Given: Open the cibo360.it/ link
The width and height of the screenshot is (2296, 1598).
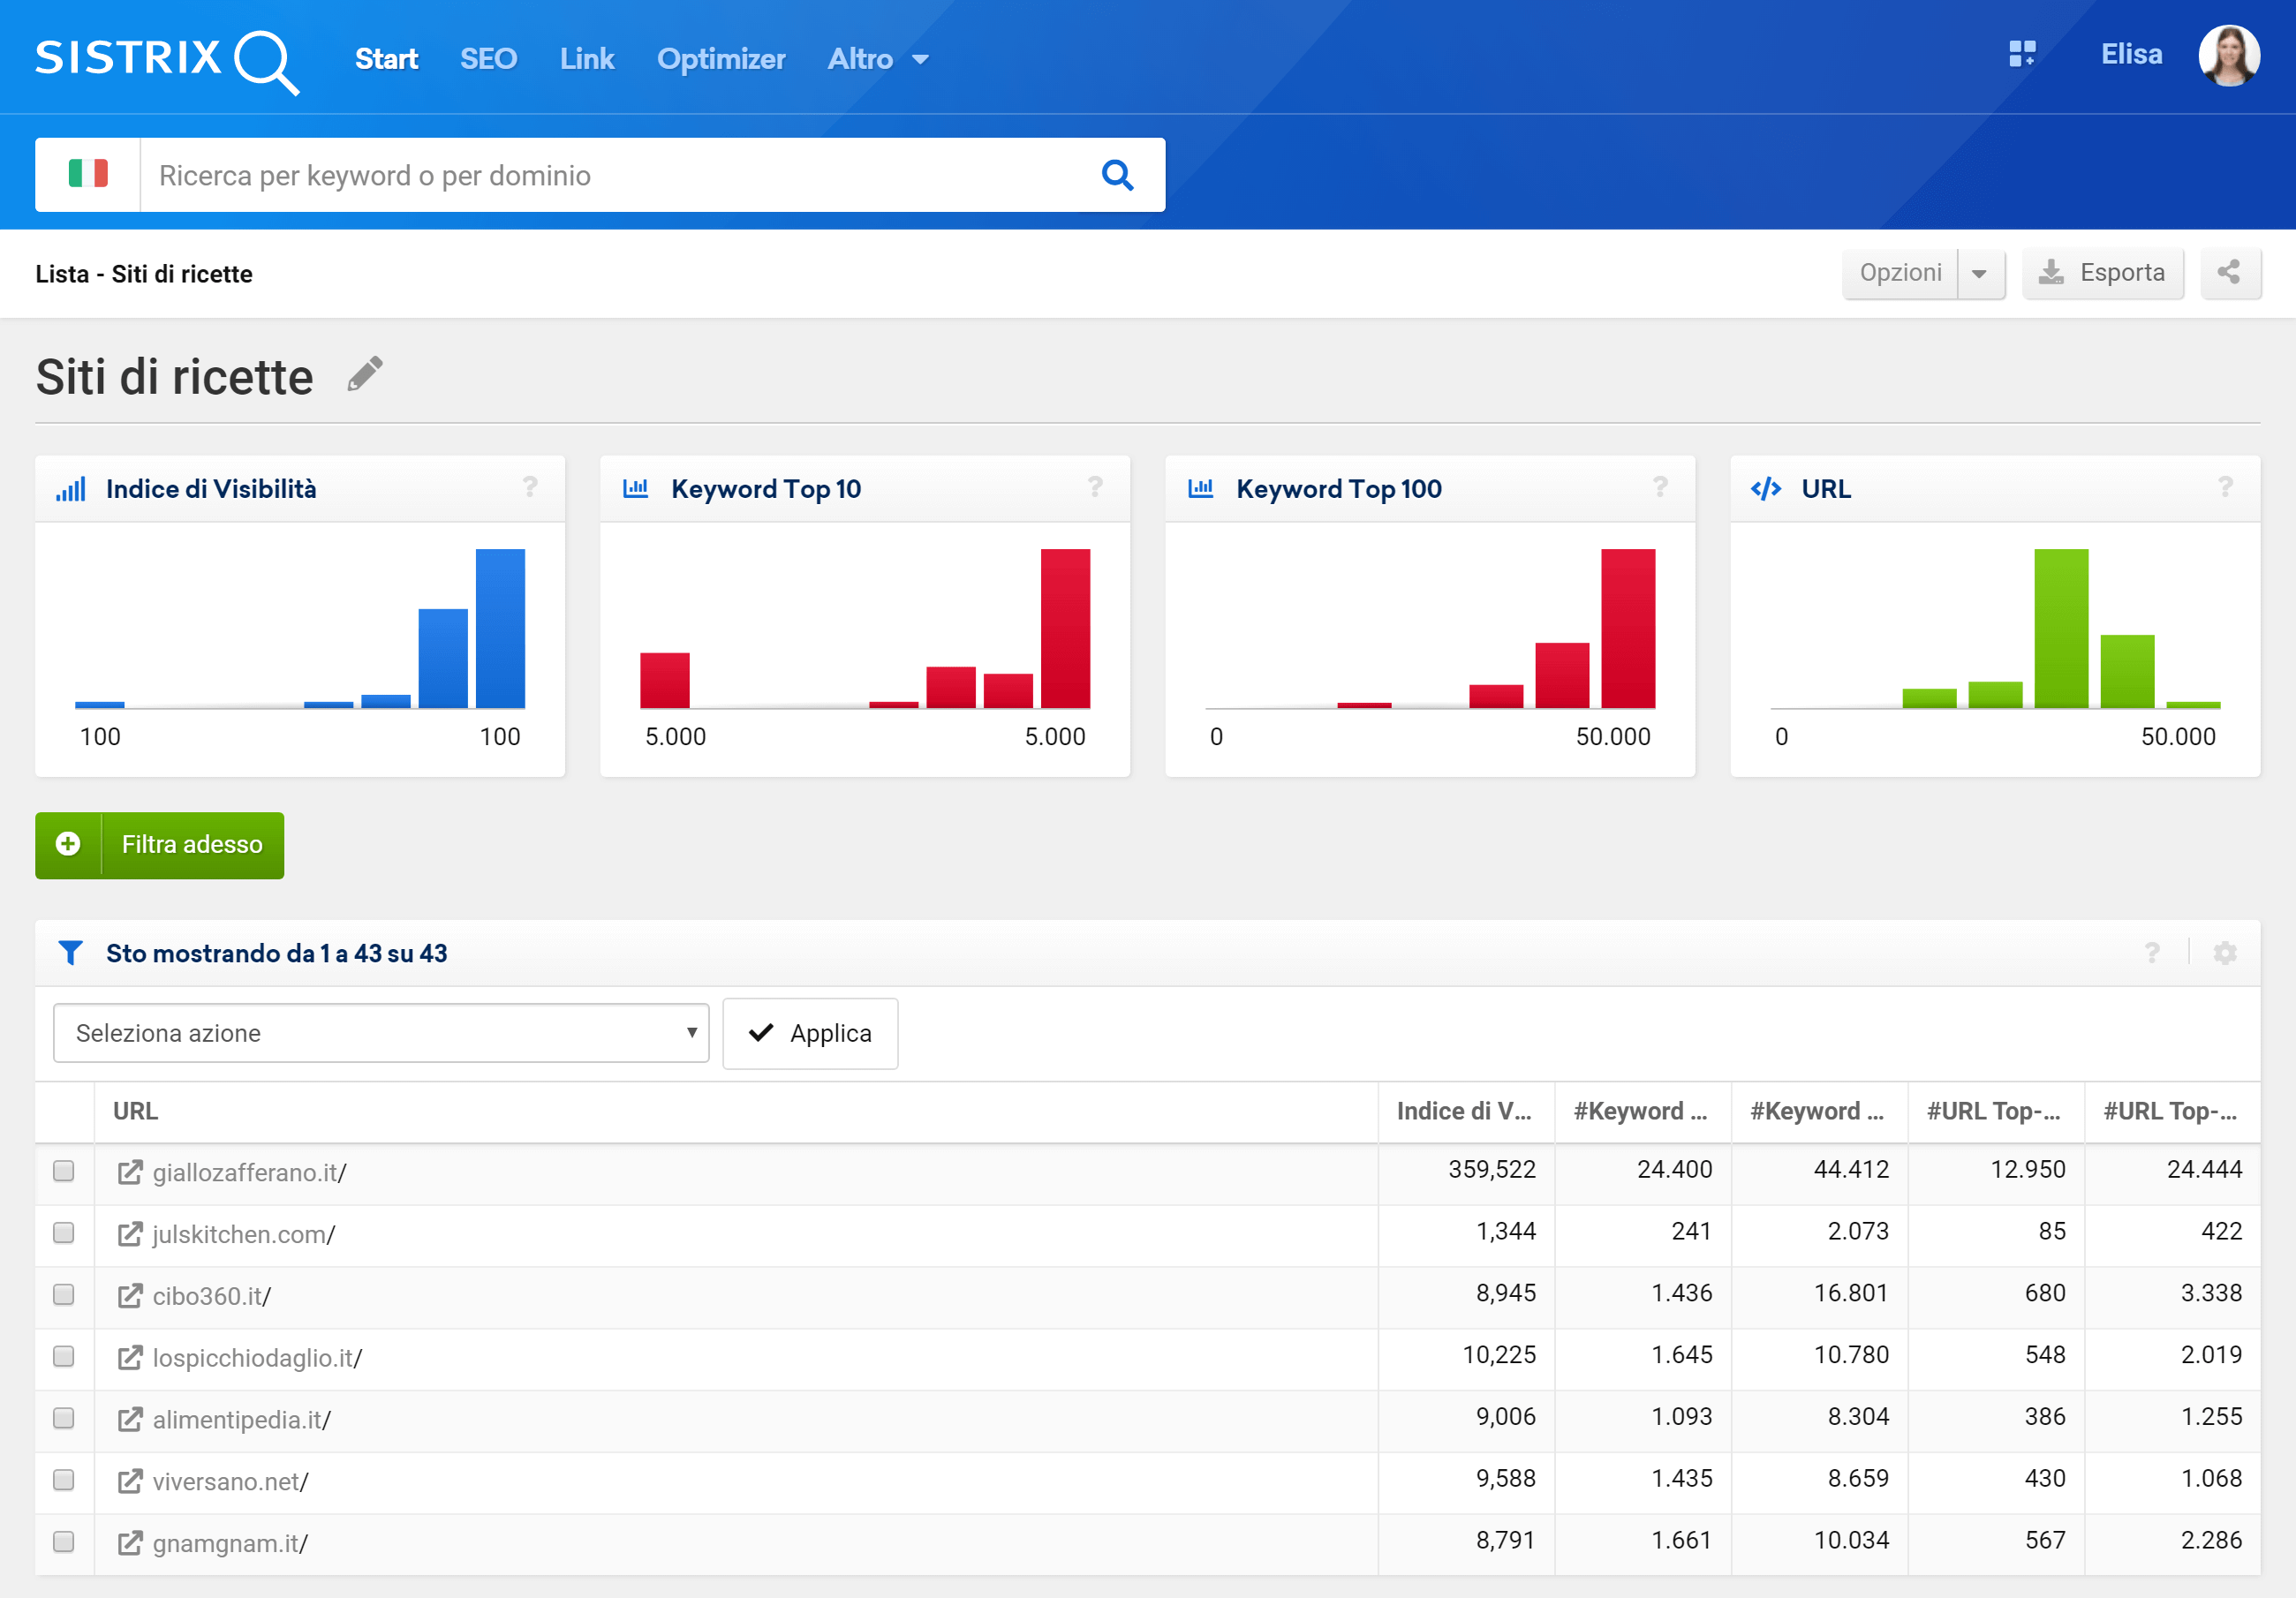Looking at the screenshot, I should (x=212, y=1296).
